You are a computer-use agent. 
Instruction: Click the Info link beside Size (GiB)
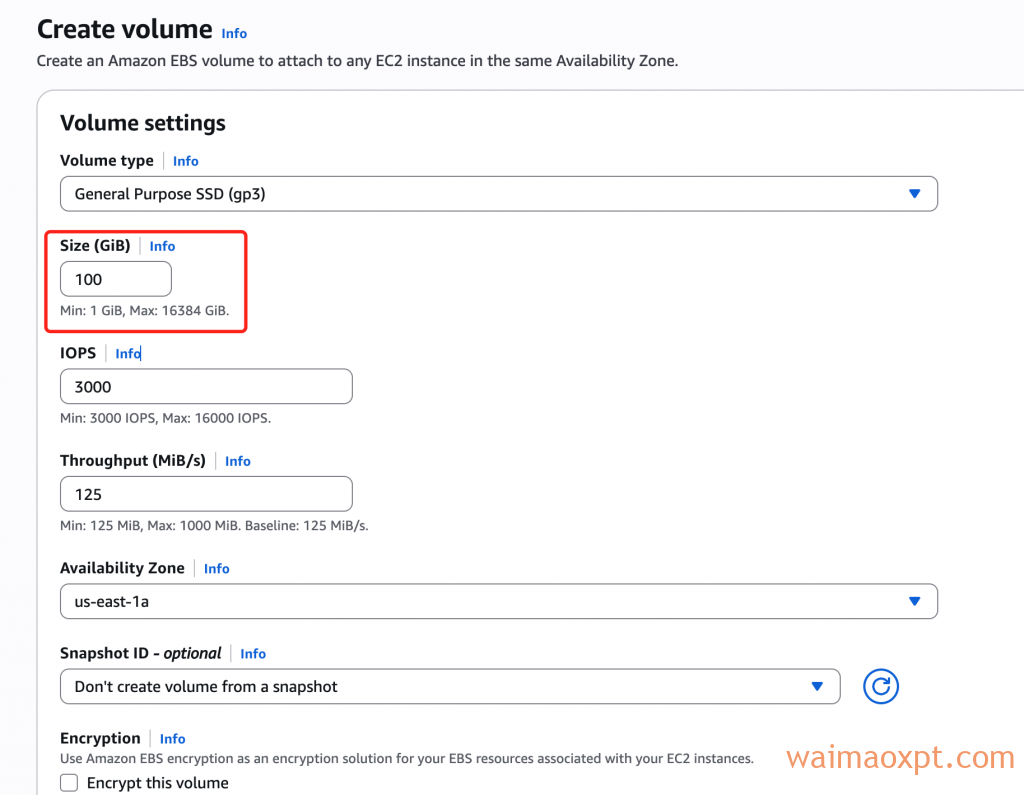[x=162, y=246]
